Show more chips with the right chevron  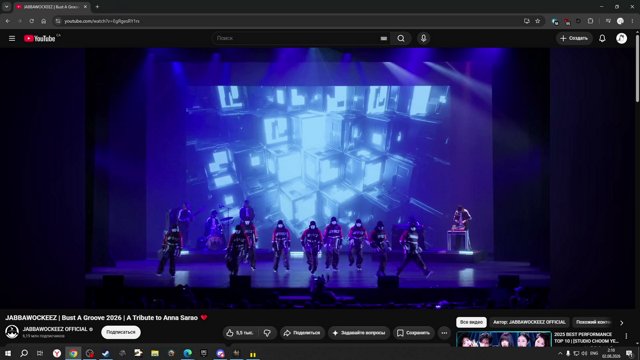[622, 323]
